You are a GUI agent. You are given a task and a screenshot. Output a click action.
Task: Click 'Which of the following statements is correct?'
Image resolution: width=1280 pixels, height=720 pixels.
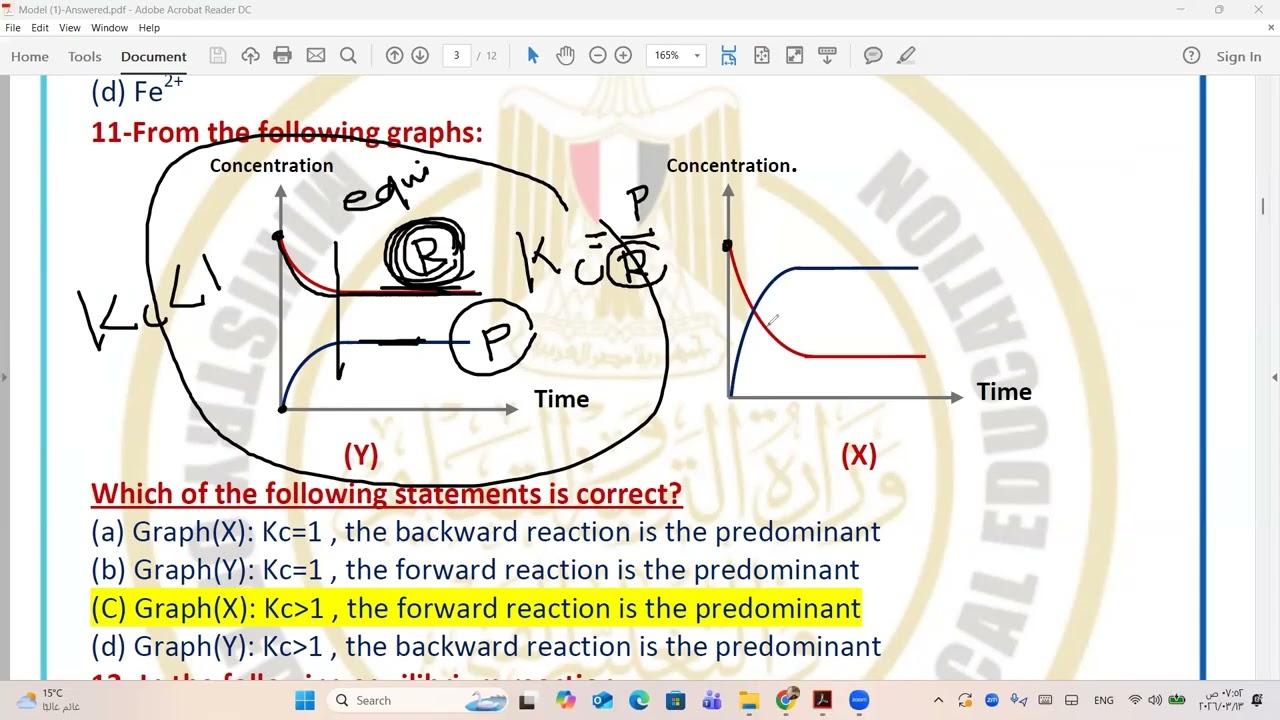point(386,494)
